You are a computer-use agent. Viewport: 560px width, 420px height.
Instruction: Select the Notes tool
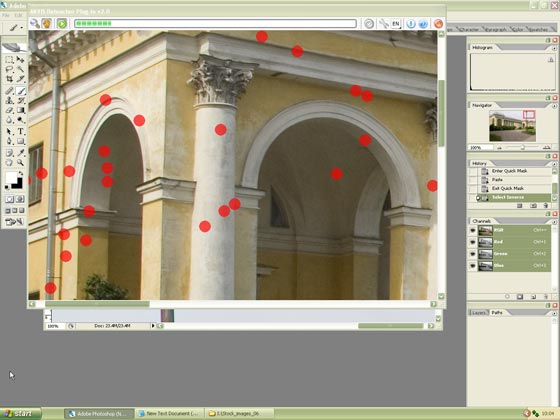pos(9,153)
